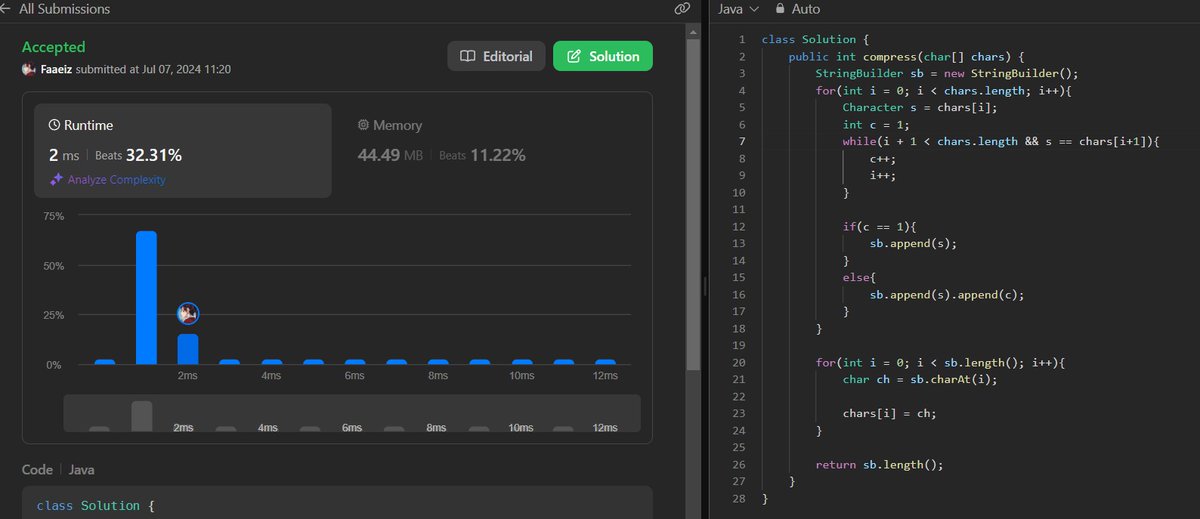Click 'sb.append(s).append(c);' line
This screenshot has width=1200, height=519.
[x=947, y=295]
